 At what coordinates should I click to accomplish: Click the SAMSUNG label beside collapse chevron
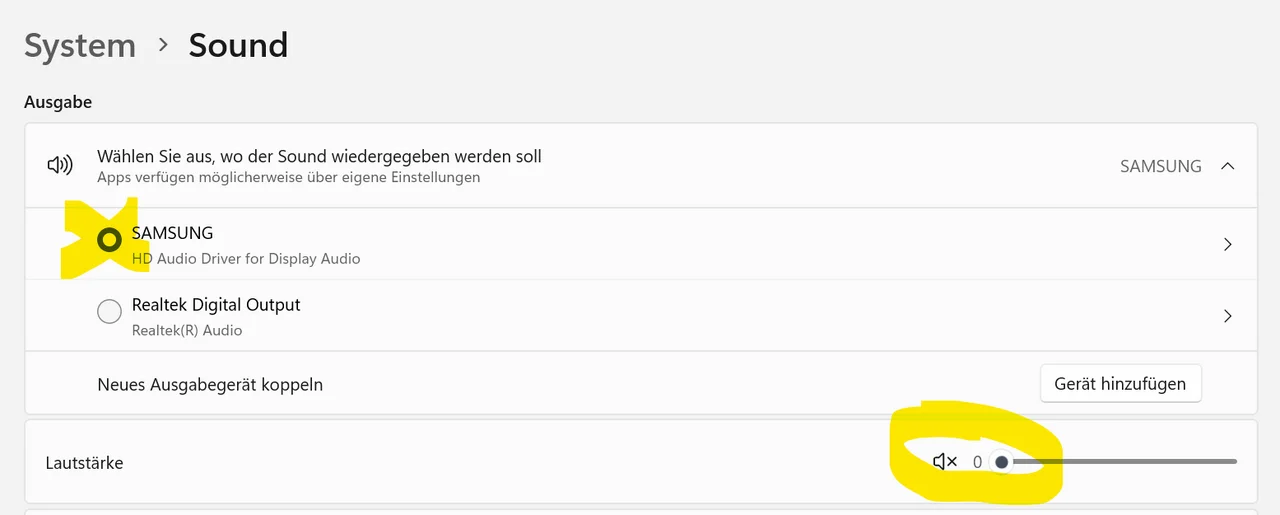point(1160,166)
